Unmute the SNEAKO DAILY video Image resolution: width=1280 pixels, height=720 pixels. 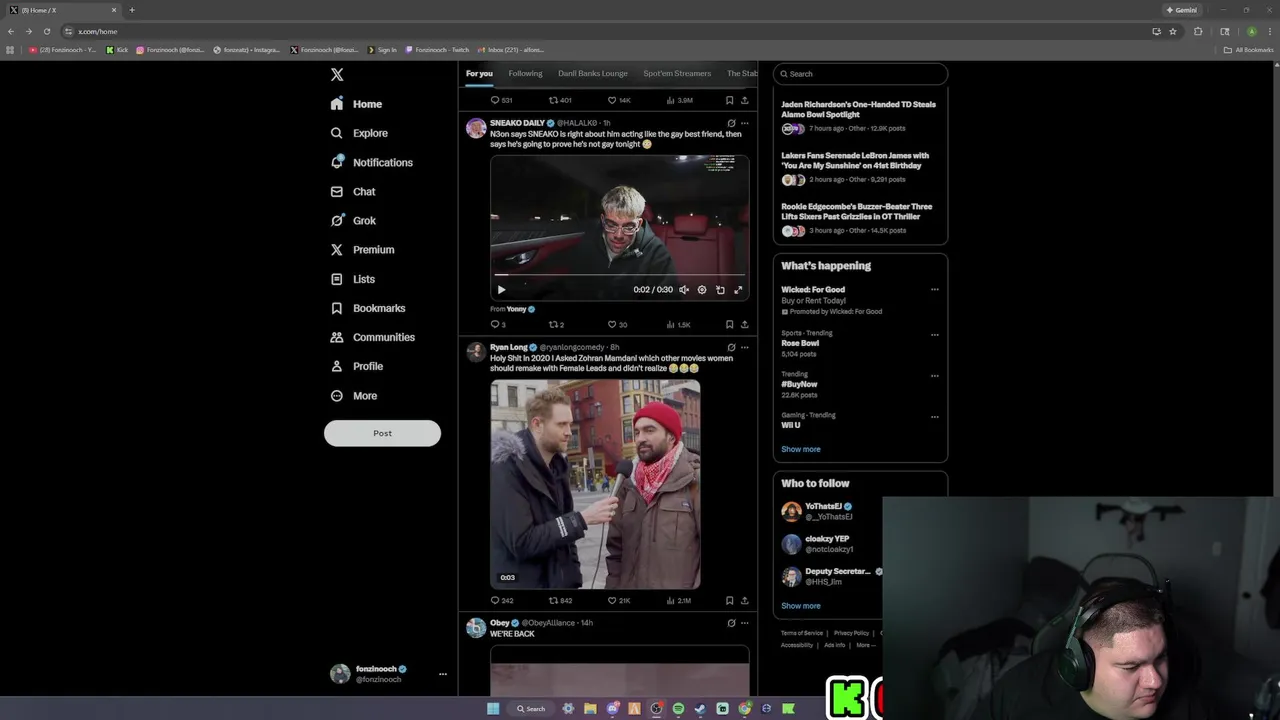point(684,290)
